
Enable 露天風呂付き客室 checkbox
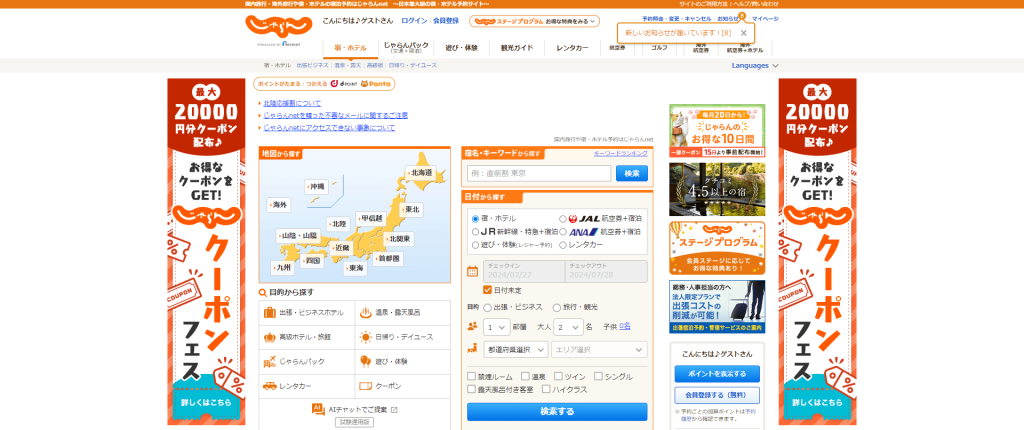(472, 389)
